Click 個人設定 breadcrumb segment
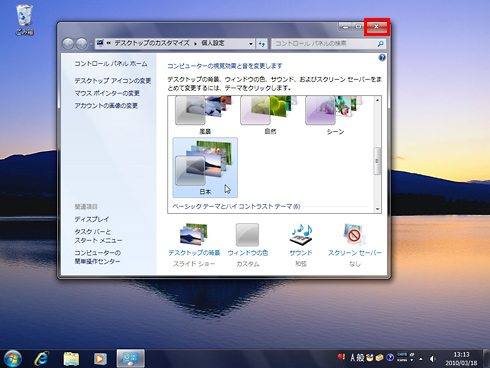Viewport: 490px width, 368px height. [x=213, y=43]
